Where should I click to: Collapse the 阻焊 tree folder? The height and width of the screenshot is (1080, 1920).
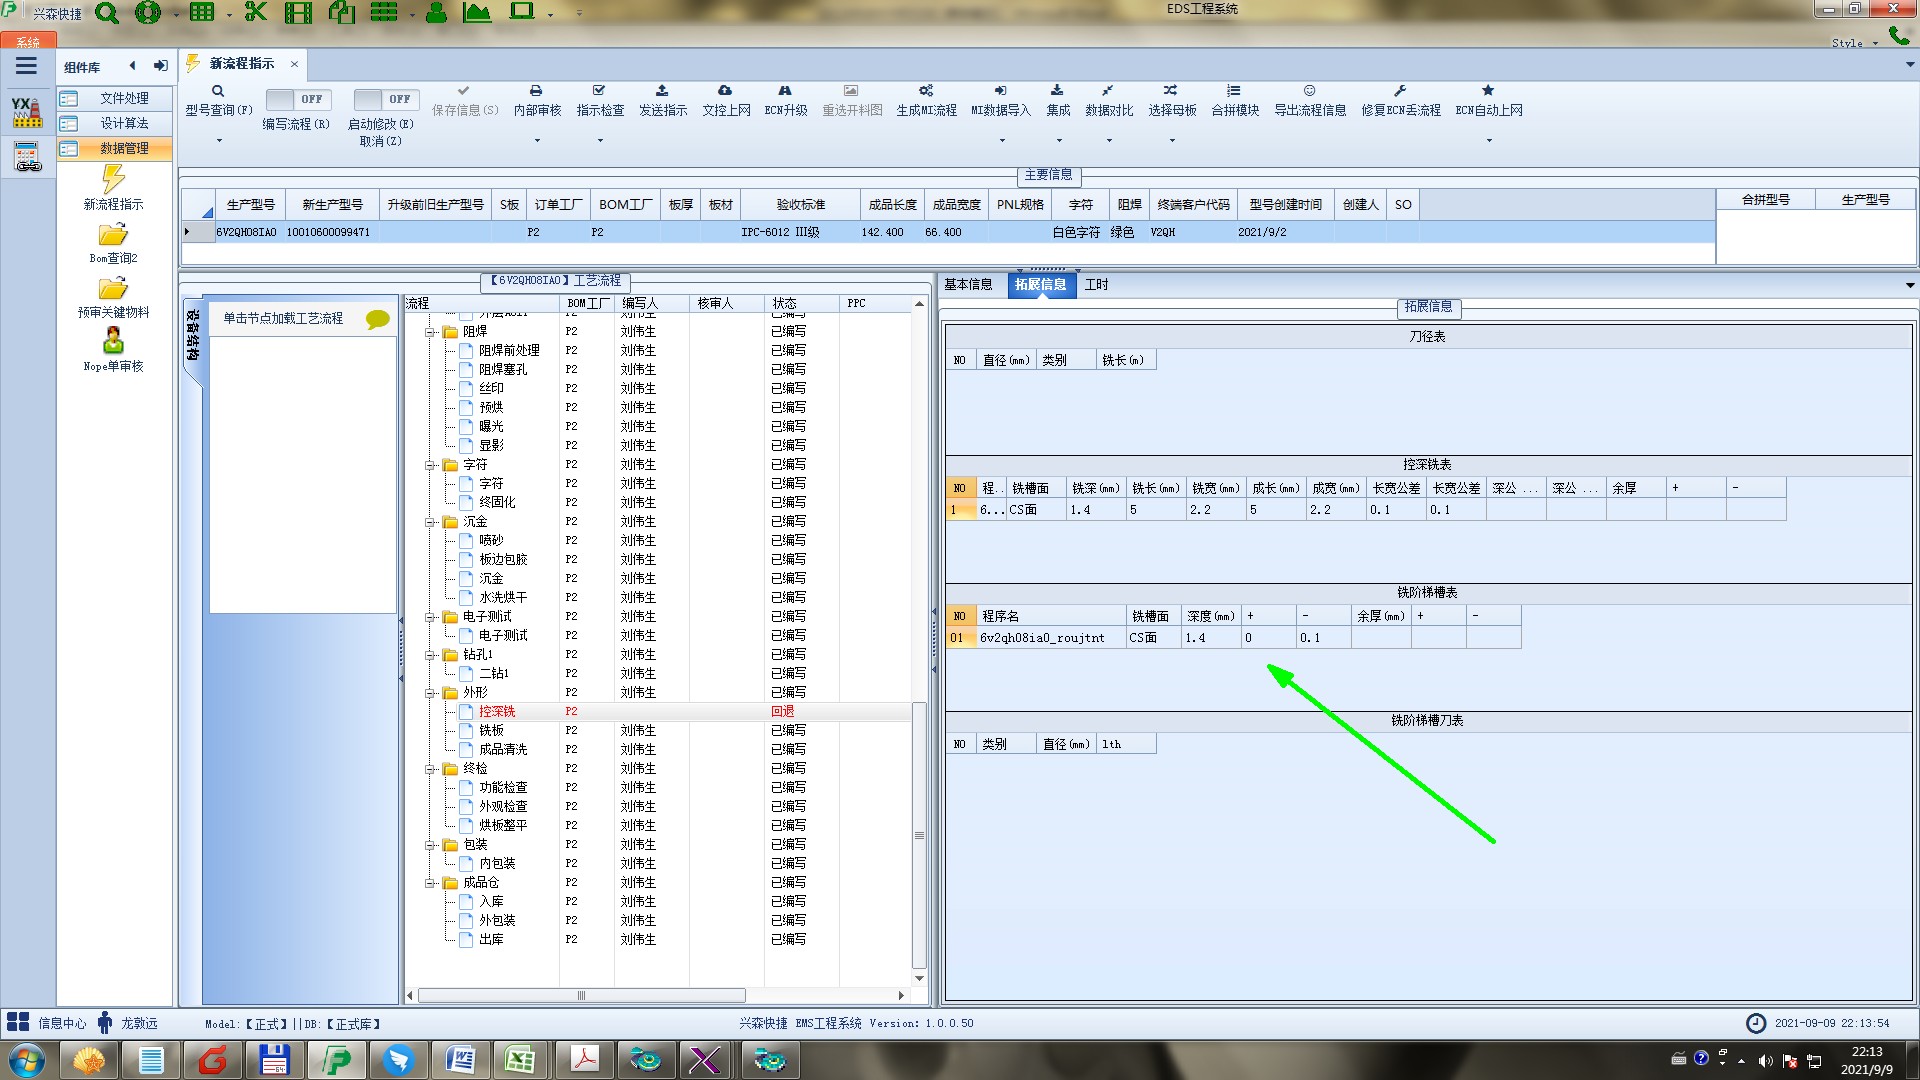[430, 332]
